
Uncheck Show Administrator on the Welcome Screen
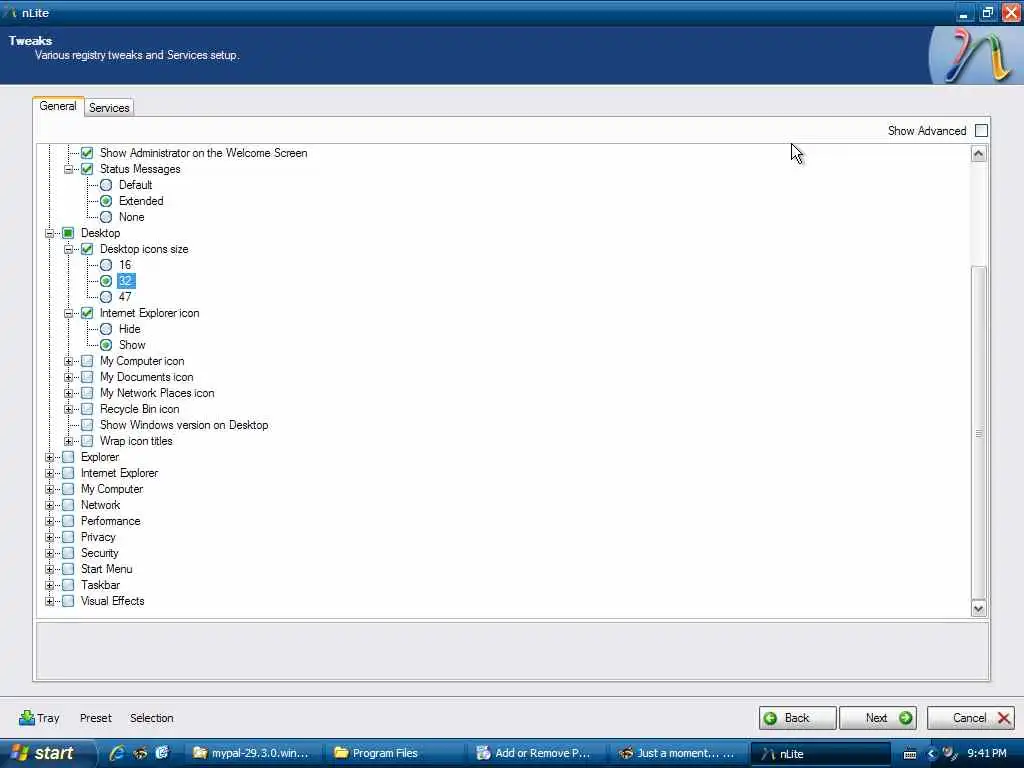(x=87, y=153)
